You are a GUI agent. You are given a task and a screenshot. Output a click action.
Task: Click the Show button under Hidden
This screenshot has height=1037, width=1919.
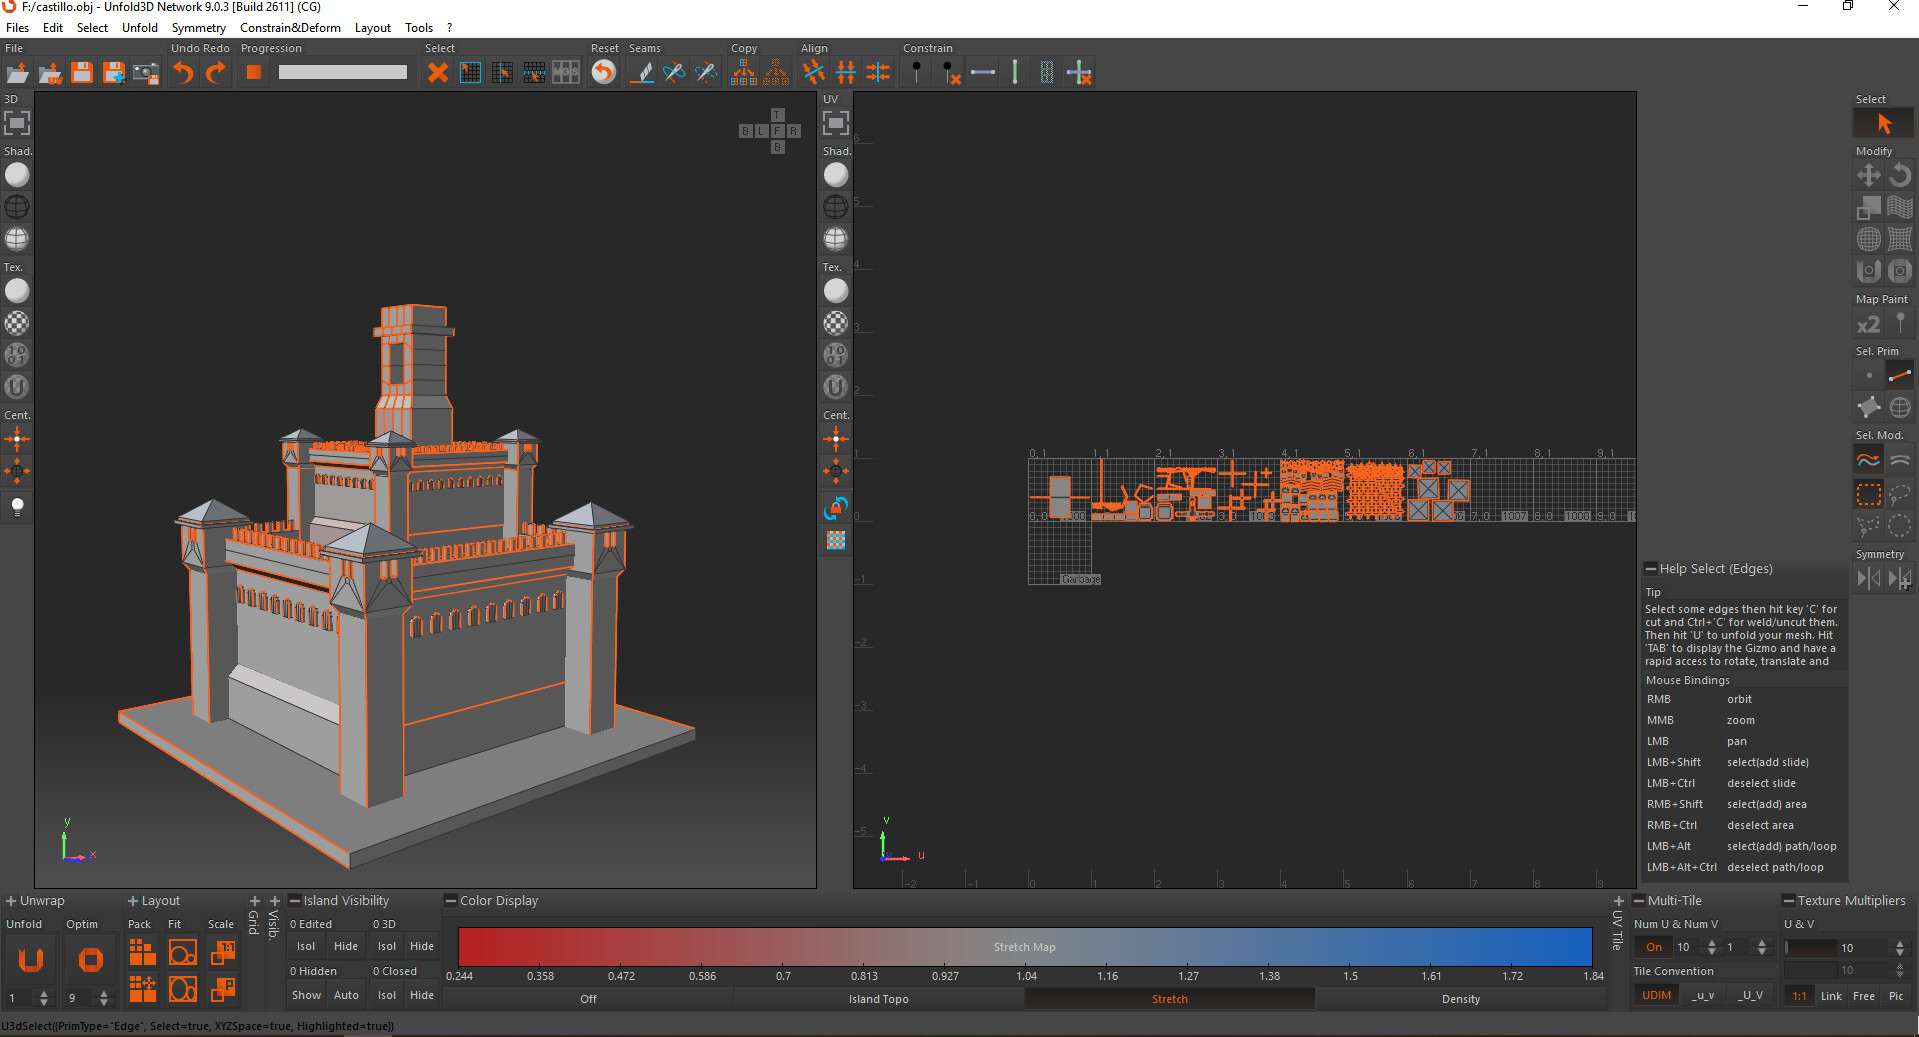[x=306, y=995]
